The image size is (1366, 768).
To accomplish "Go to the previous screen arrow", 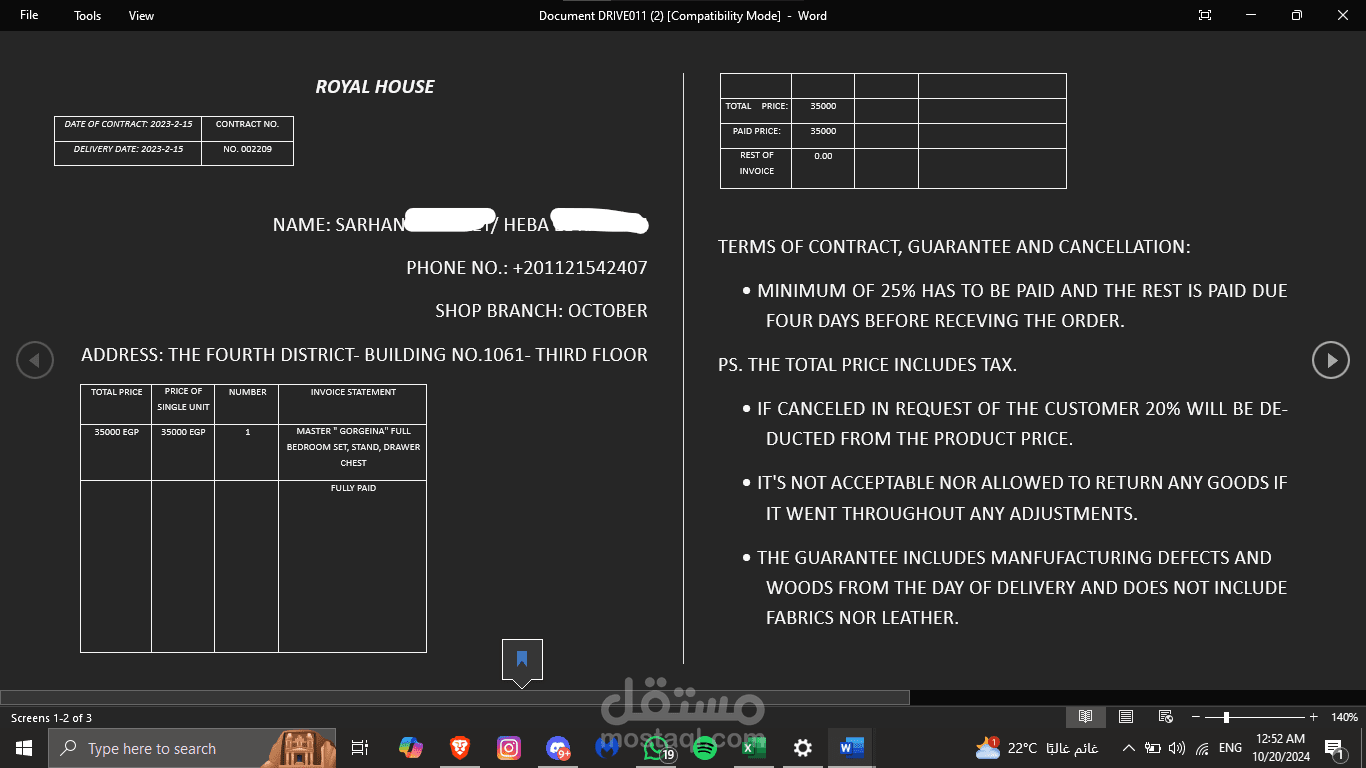I will tap(35, 360).
